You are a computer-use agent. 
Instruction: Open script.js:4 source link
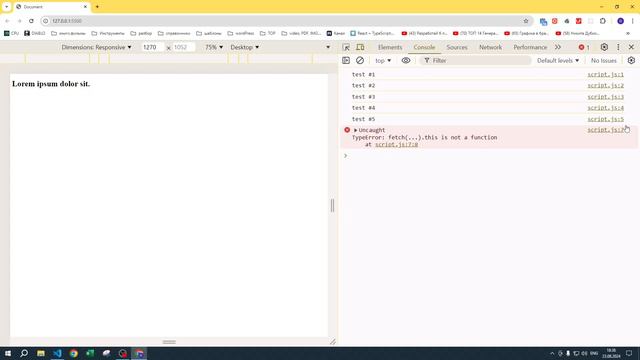(x=605, y=108)
